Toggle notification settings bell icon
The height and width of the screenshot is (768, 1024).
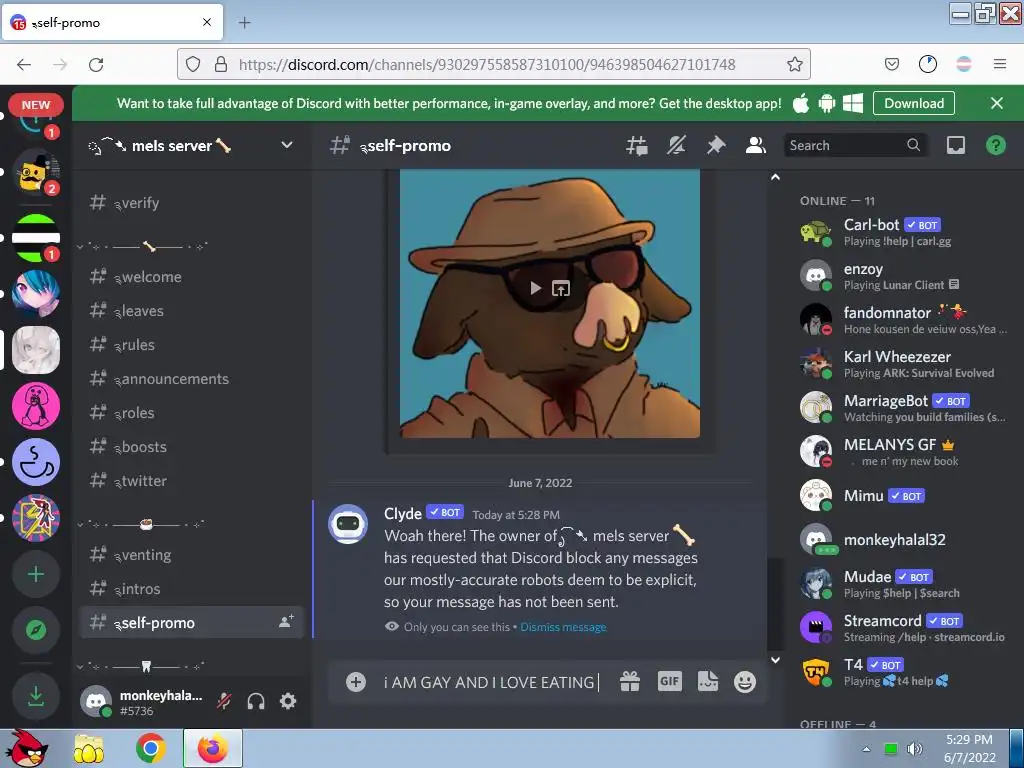[x=677, y=146]
